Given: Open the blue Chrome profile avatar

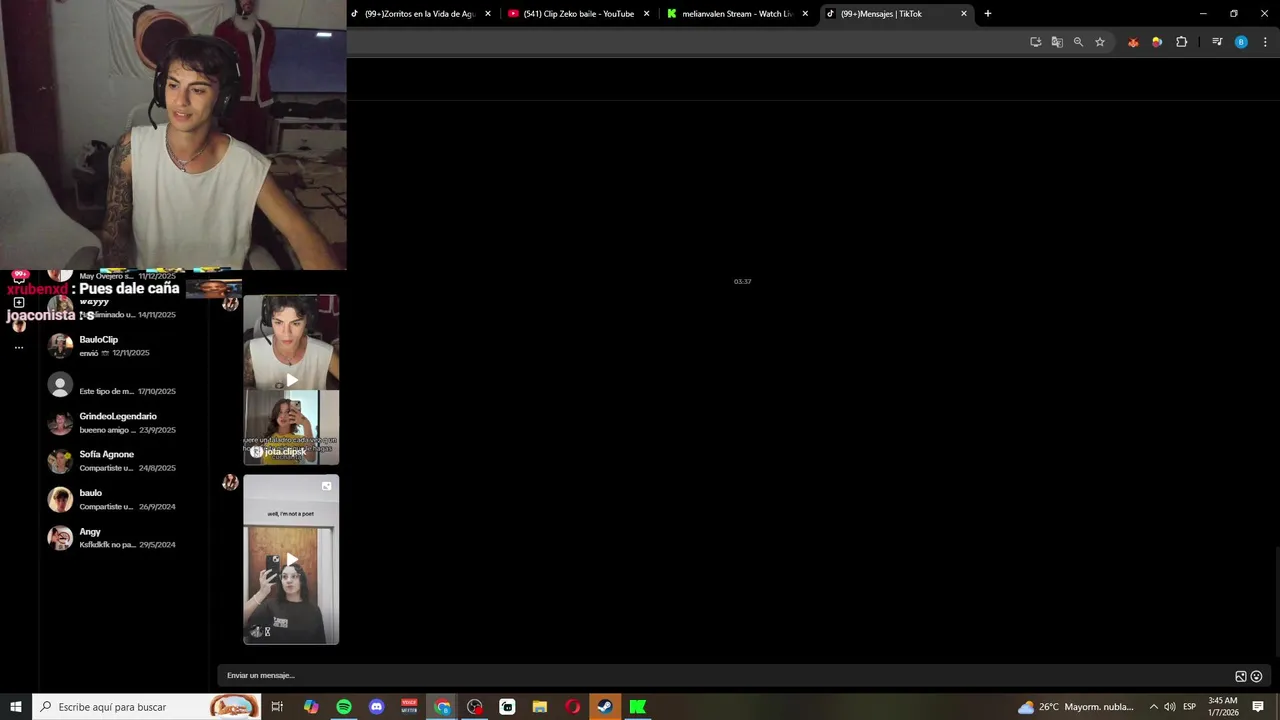Looking at the screenshot, I should tap(1241, 42).
